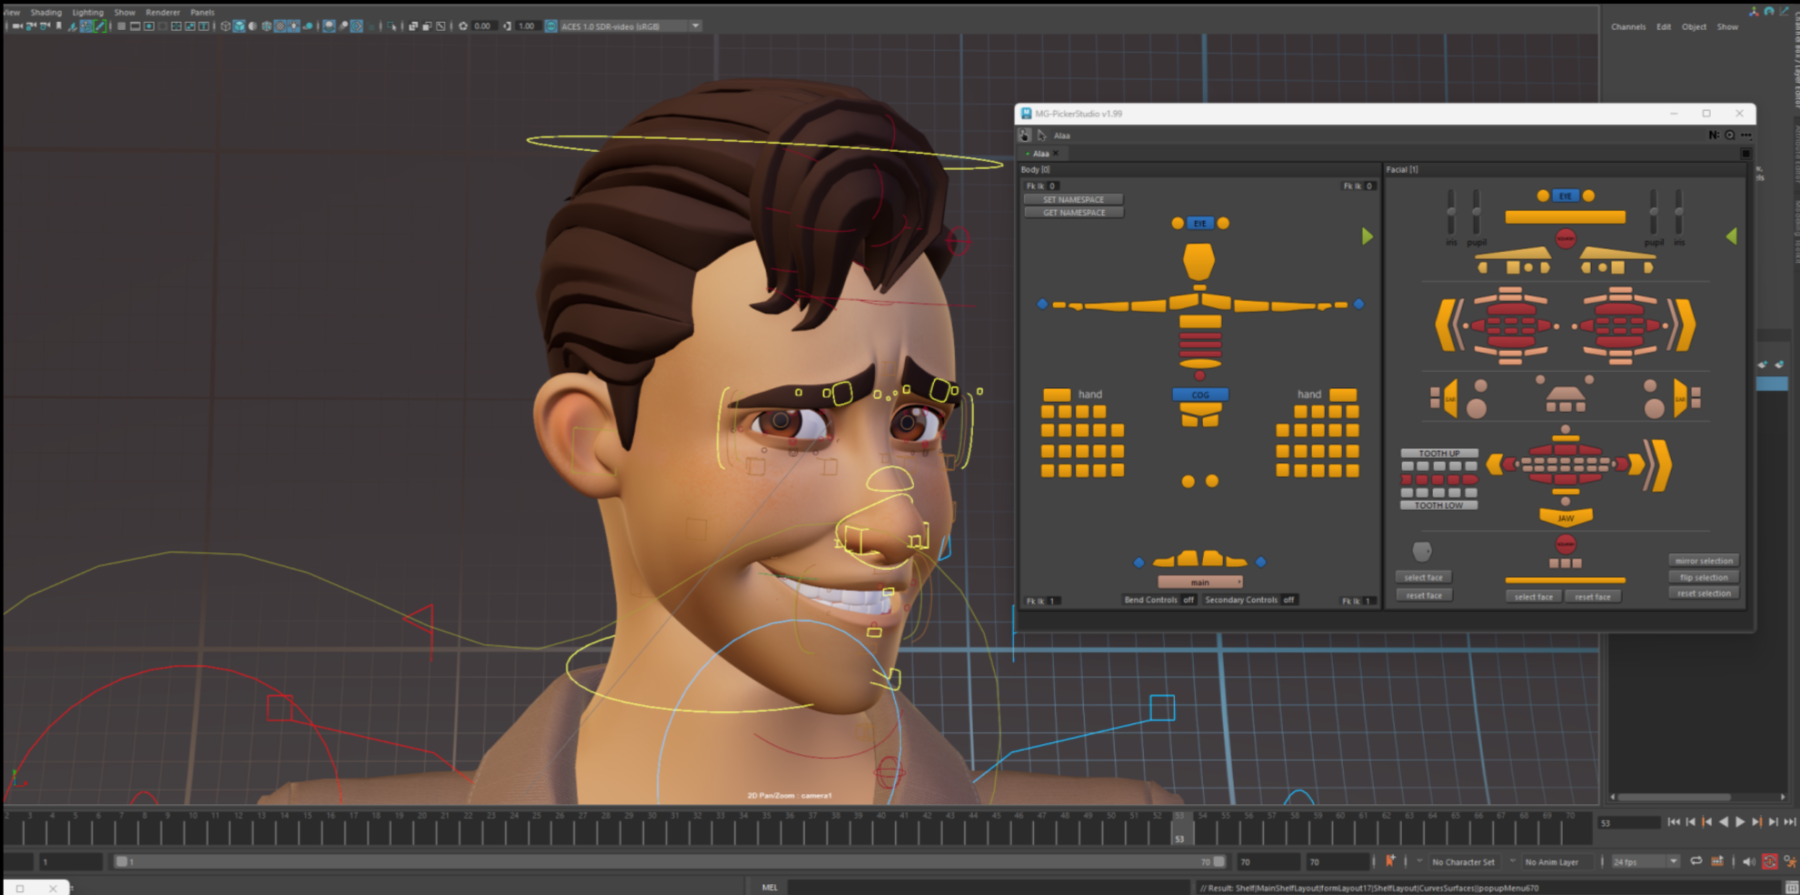This screenshot has width=1800, height=895.
Task: Click the blue EYE button in Body panel
Action: [1200, 223]
